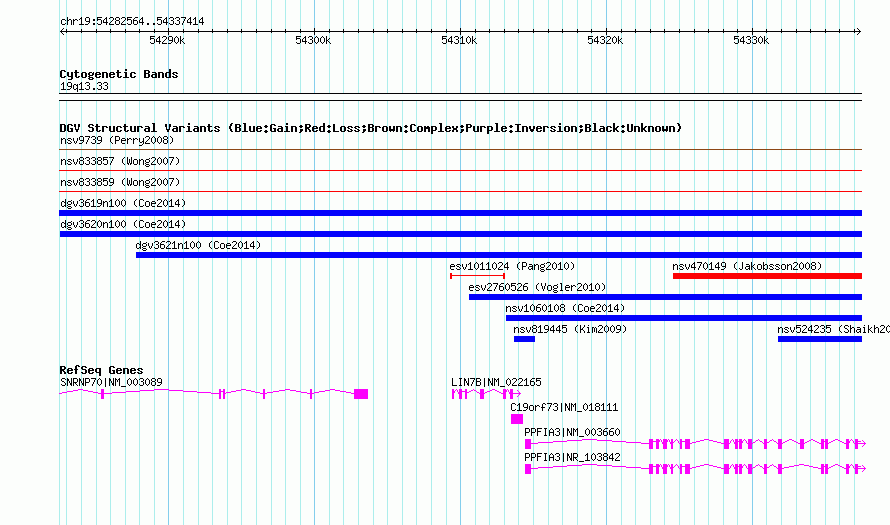The image size is (890, 525).
Task: Select the red loss line under nsv833859
Action: coord(460,191)
